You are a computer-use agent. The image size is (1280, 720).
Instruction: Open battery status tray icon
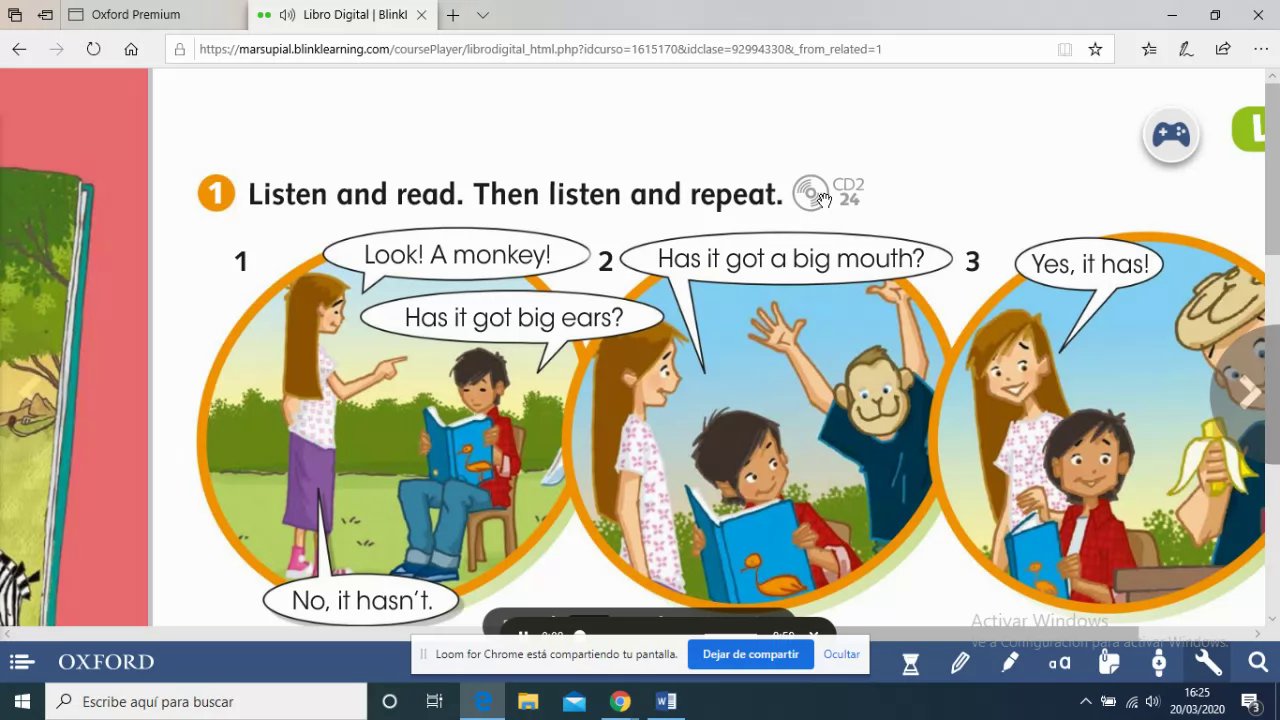pos(1109,702)
